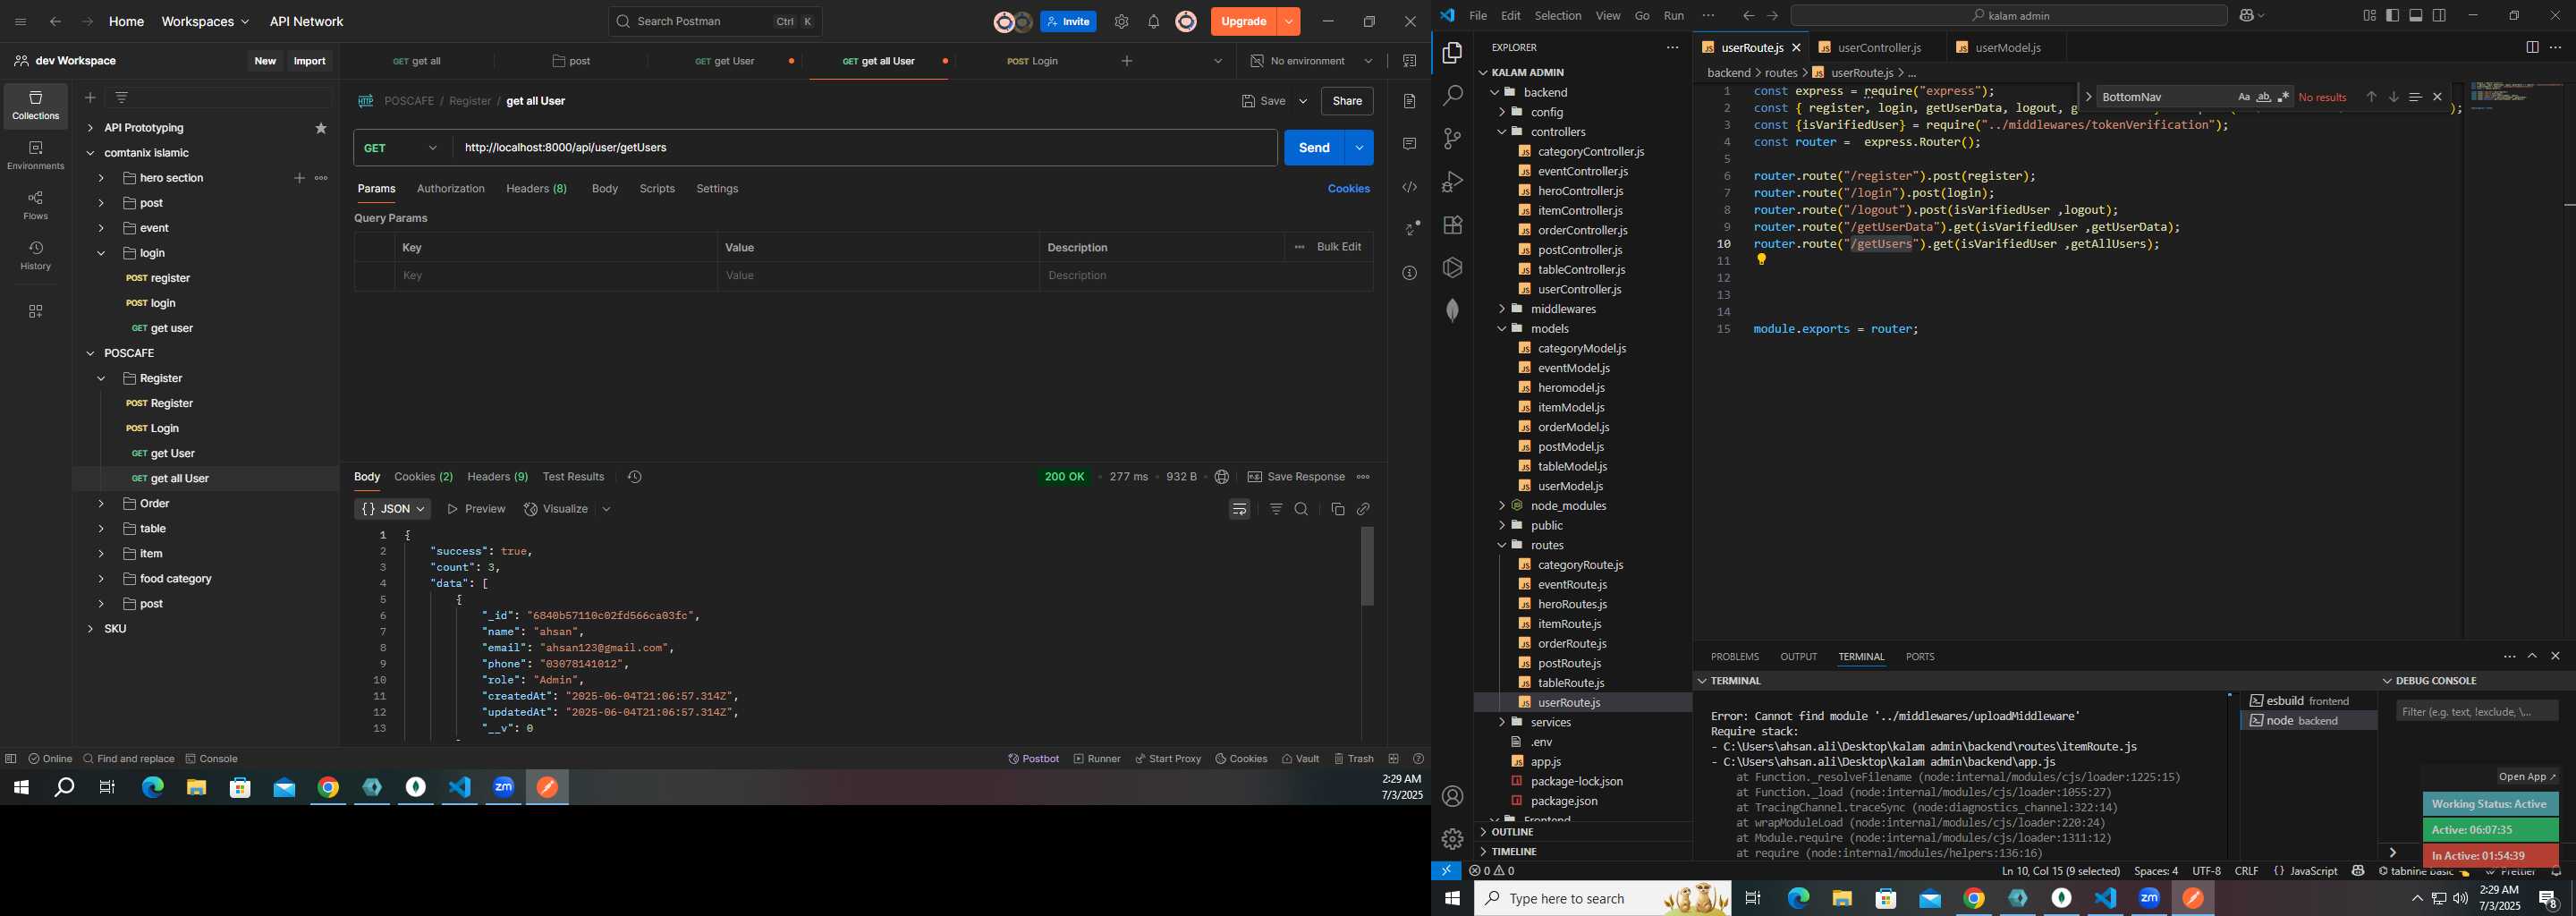Open the code snippet panel icon
This screenshot has height=916, width=2576.
pos(1410,187)
